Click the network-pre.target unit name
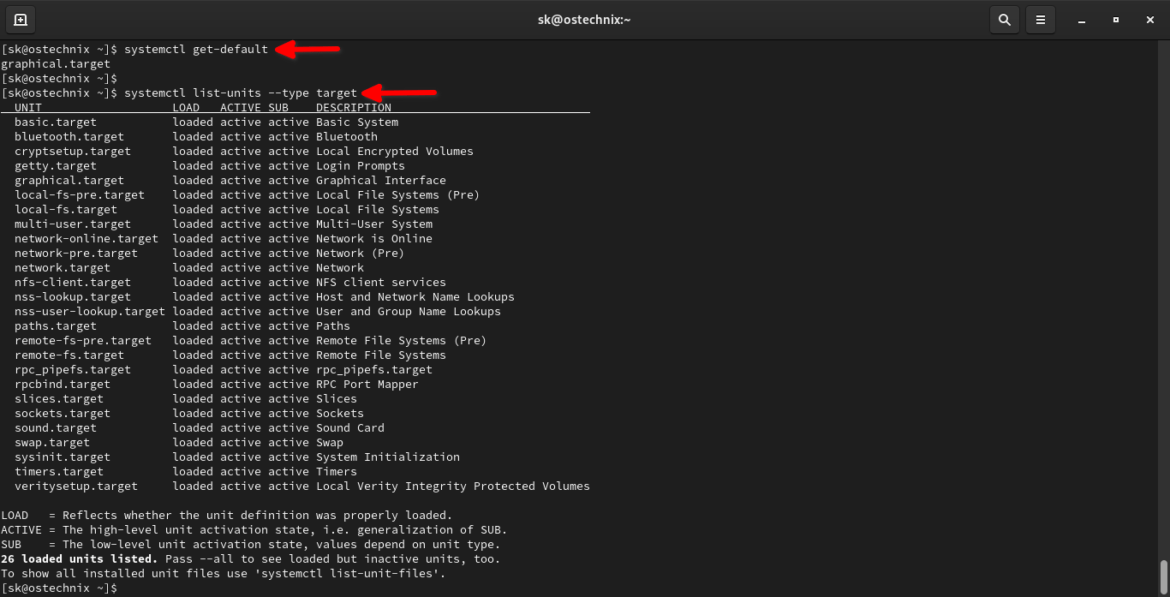The image size is (1170, 597). point(76,253)
